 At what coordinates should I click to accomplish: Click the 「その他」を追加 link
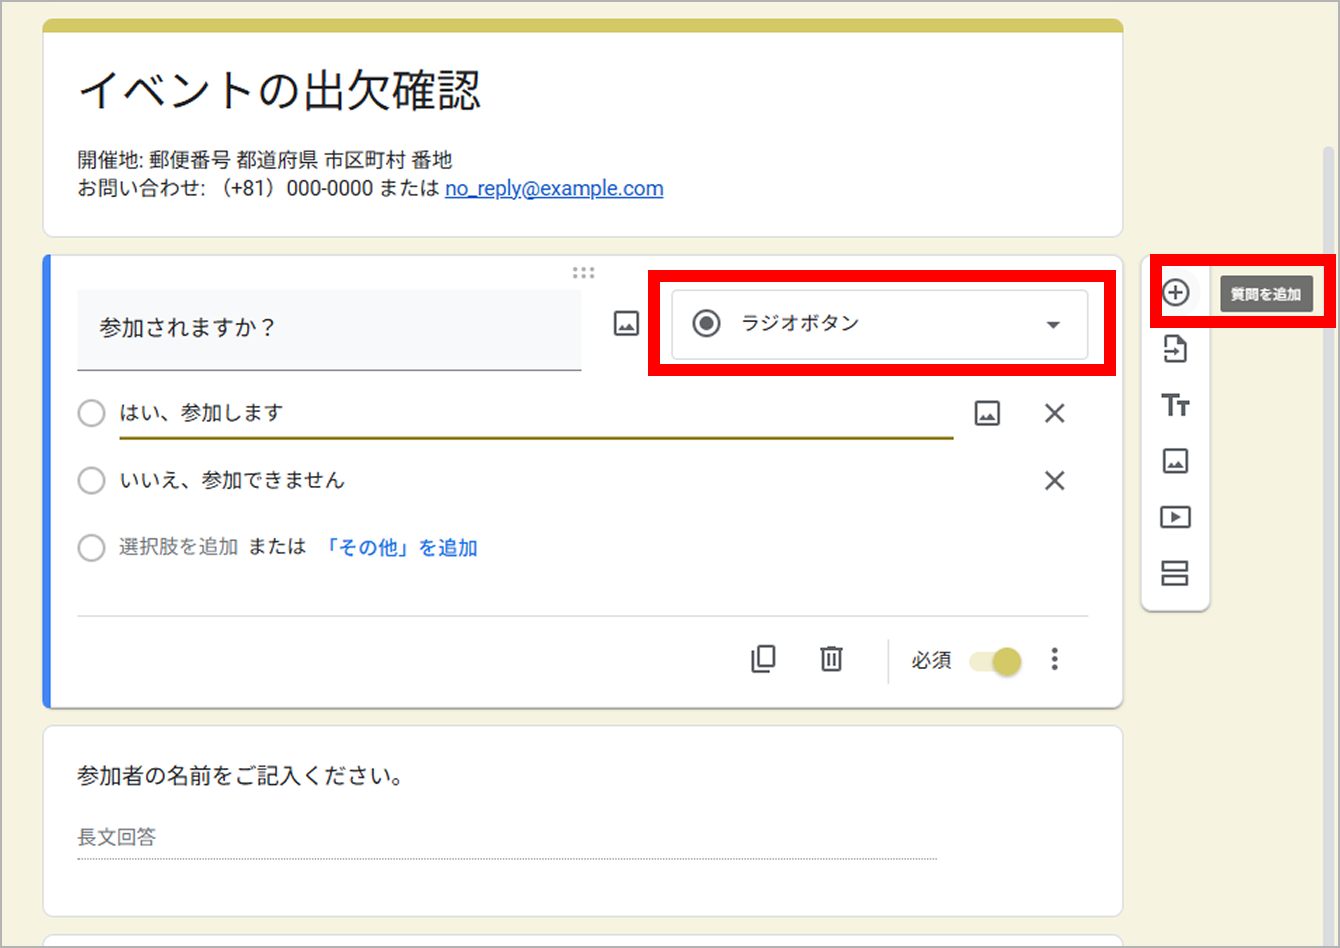pos(401,548)
